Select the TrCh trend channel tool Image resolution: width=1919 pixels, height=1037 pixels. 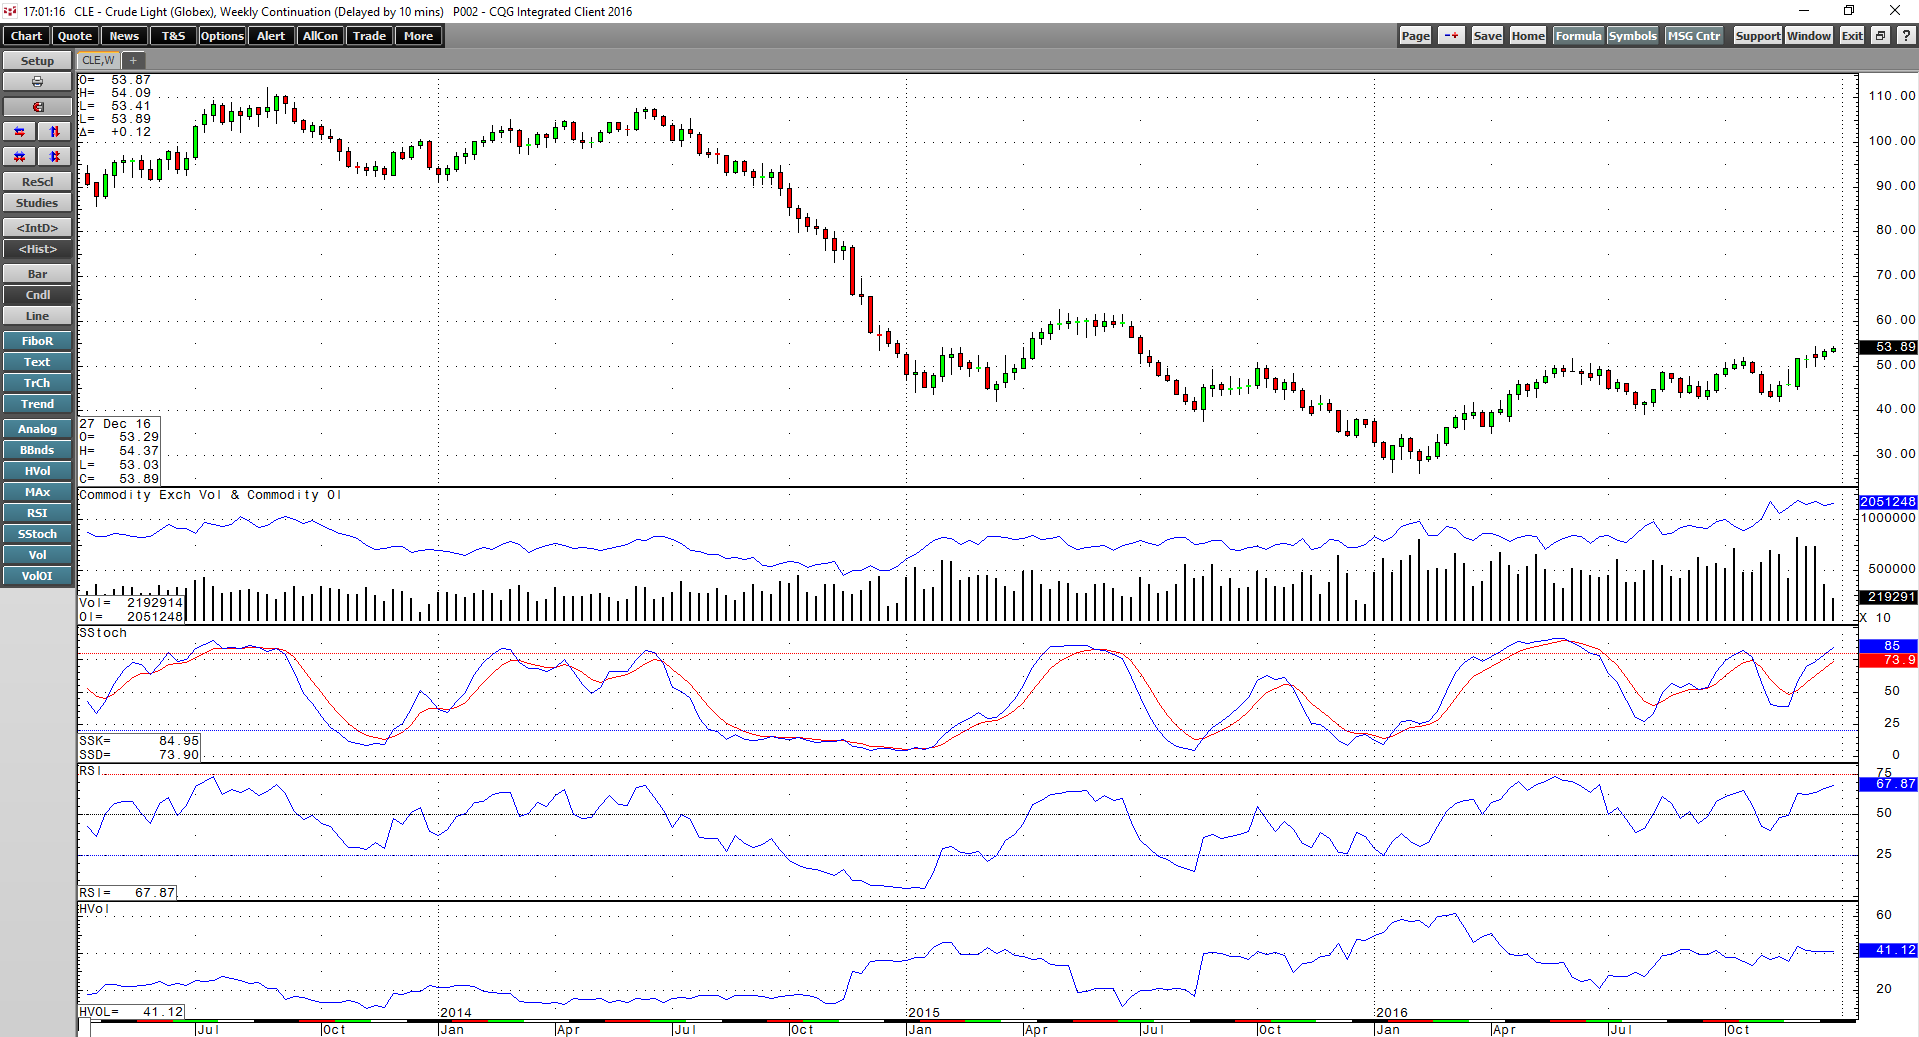(37, 383)
